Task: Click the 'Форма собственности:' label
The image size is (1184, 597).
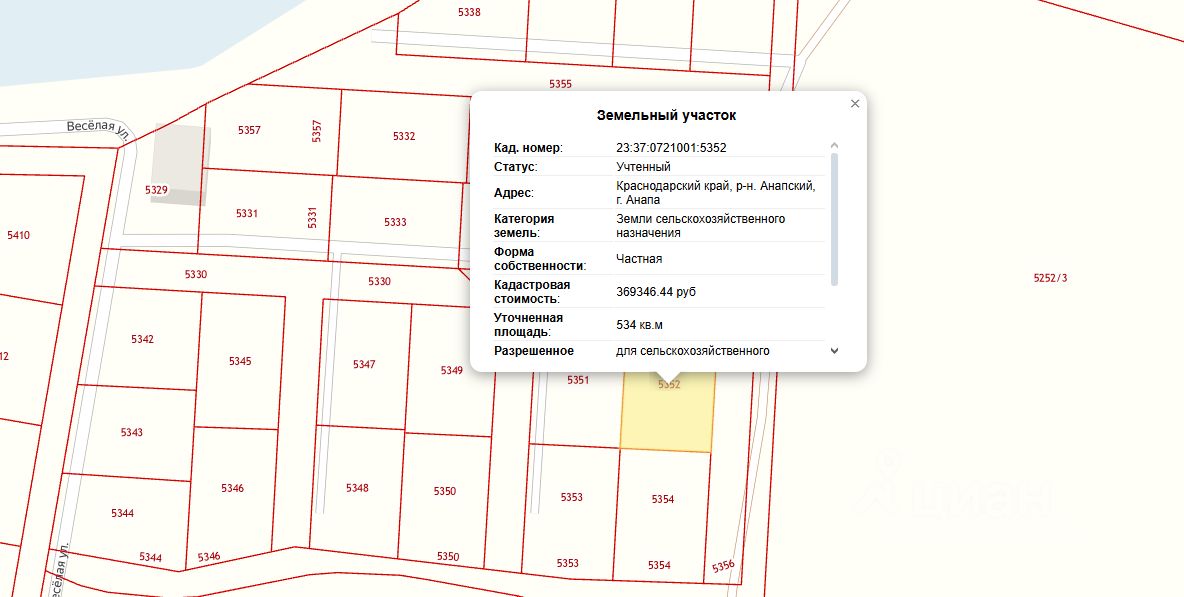Action: pyautogui.click(x=541, y=259)
